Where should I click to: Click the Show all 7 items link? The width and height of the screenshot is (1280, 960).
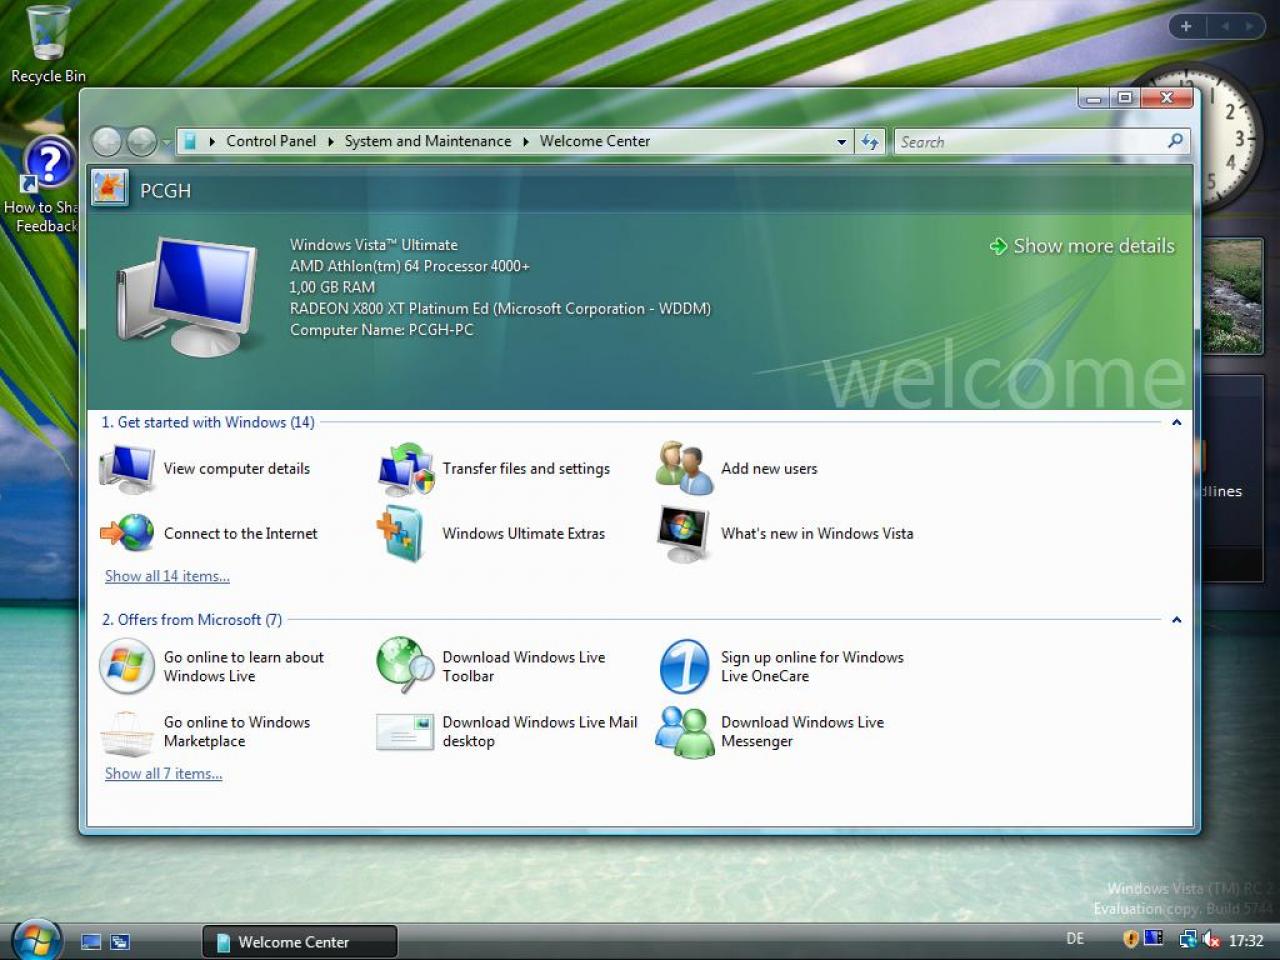[x=164, y=773]
